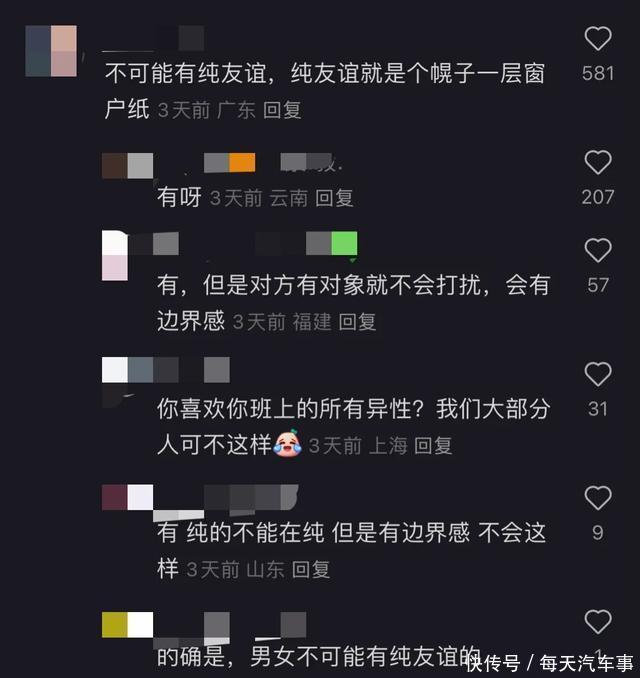640x678 pixels.
Task: Reply to the Yunnan 有呀 comment
Action: click(x=334, y=198)
